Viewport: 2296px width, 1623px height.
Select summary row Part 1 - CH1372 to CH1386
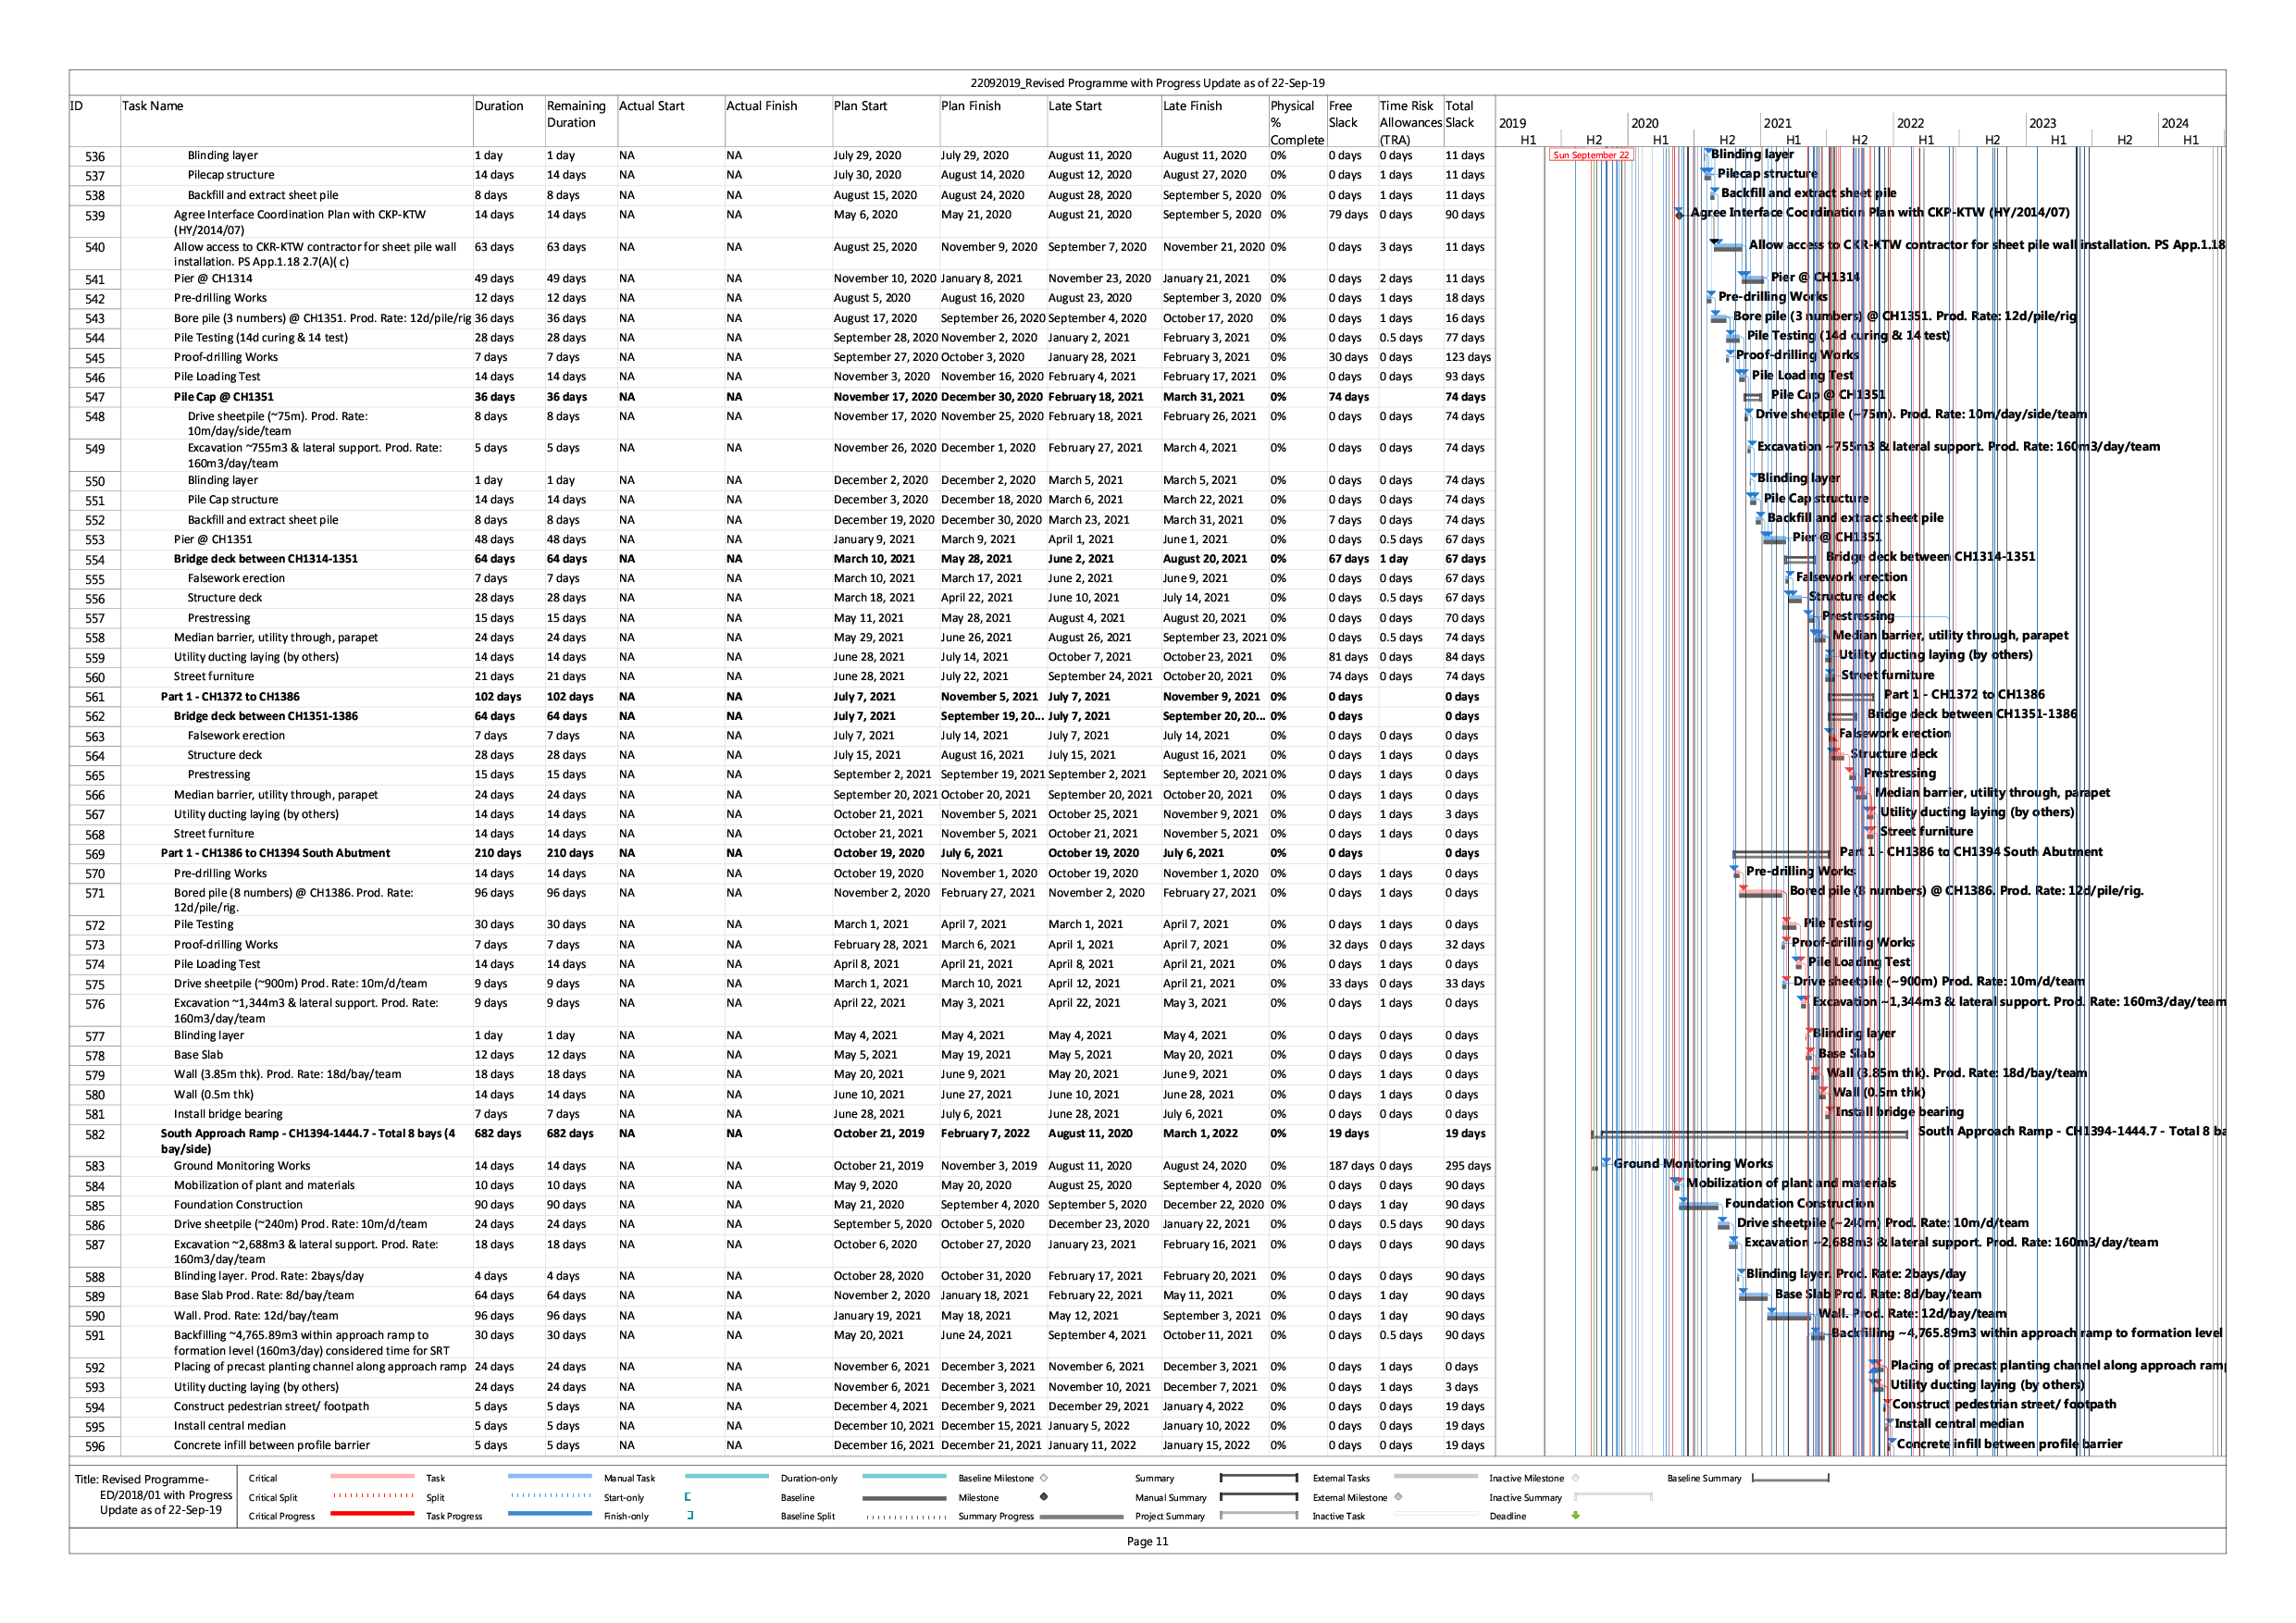click(x=230, y=697)
